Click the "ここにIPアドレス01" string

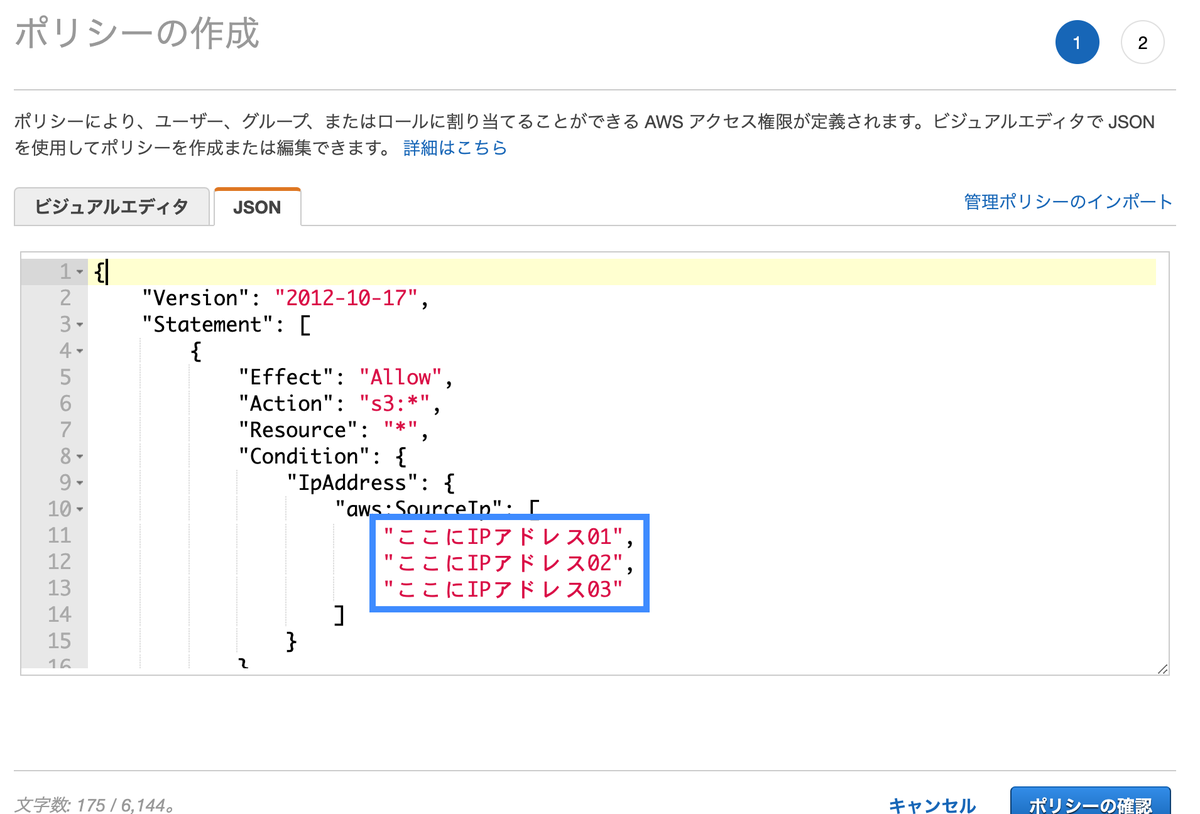click(504, 537)
